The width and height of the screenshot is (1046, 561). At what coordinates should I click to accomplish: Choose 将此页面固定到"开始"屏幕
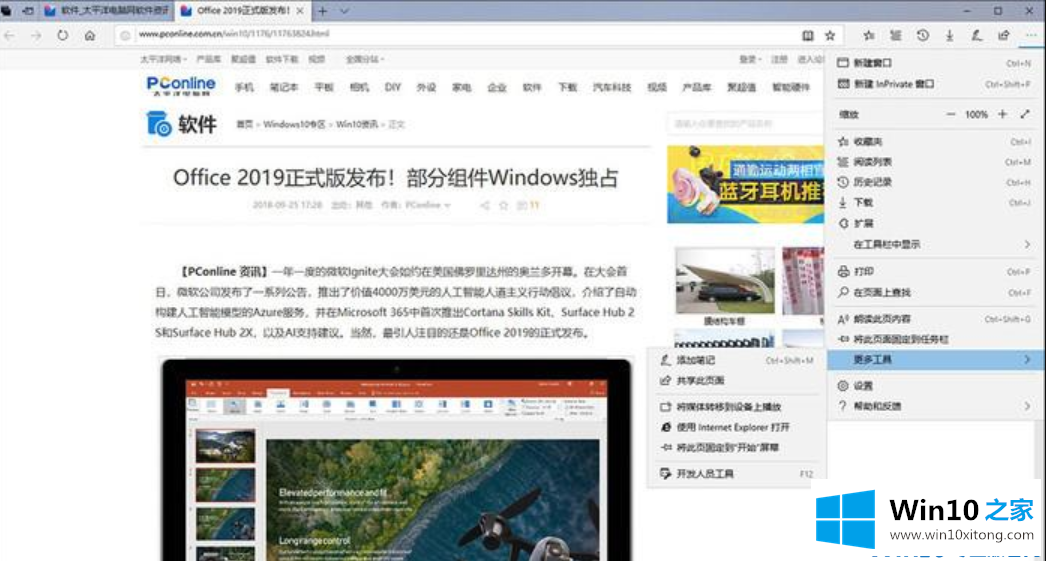[735, 448]
